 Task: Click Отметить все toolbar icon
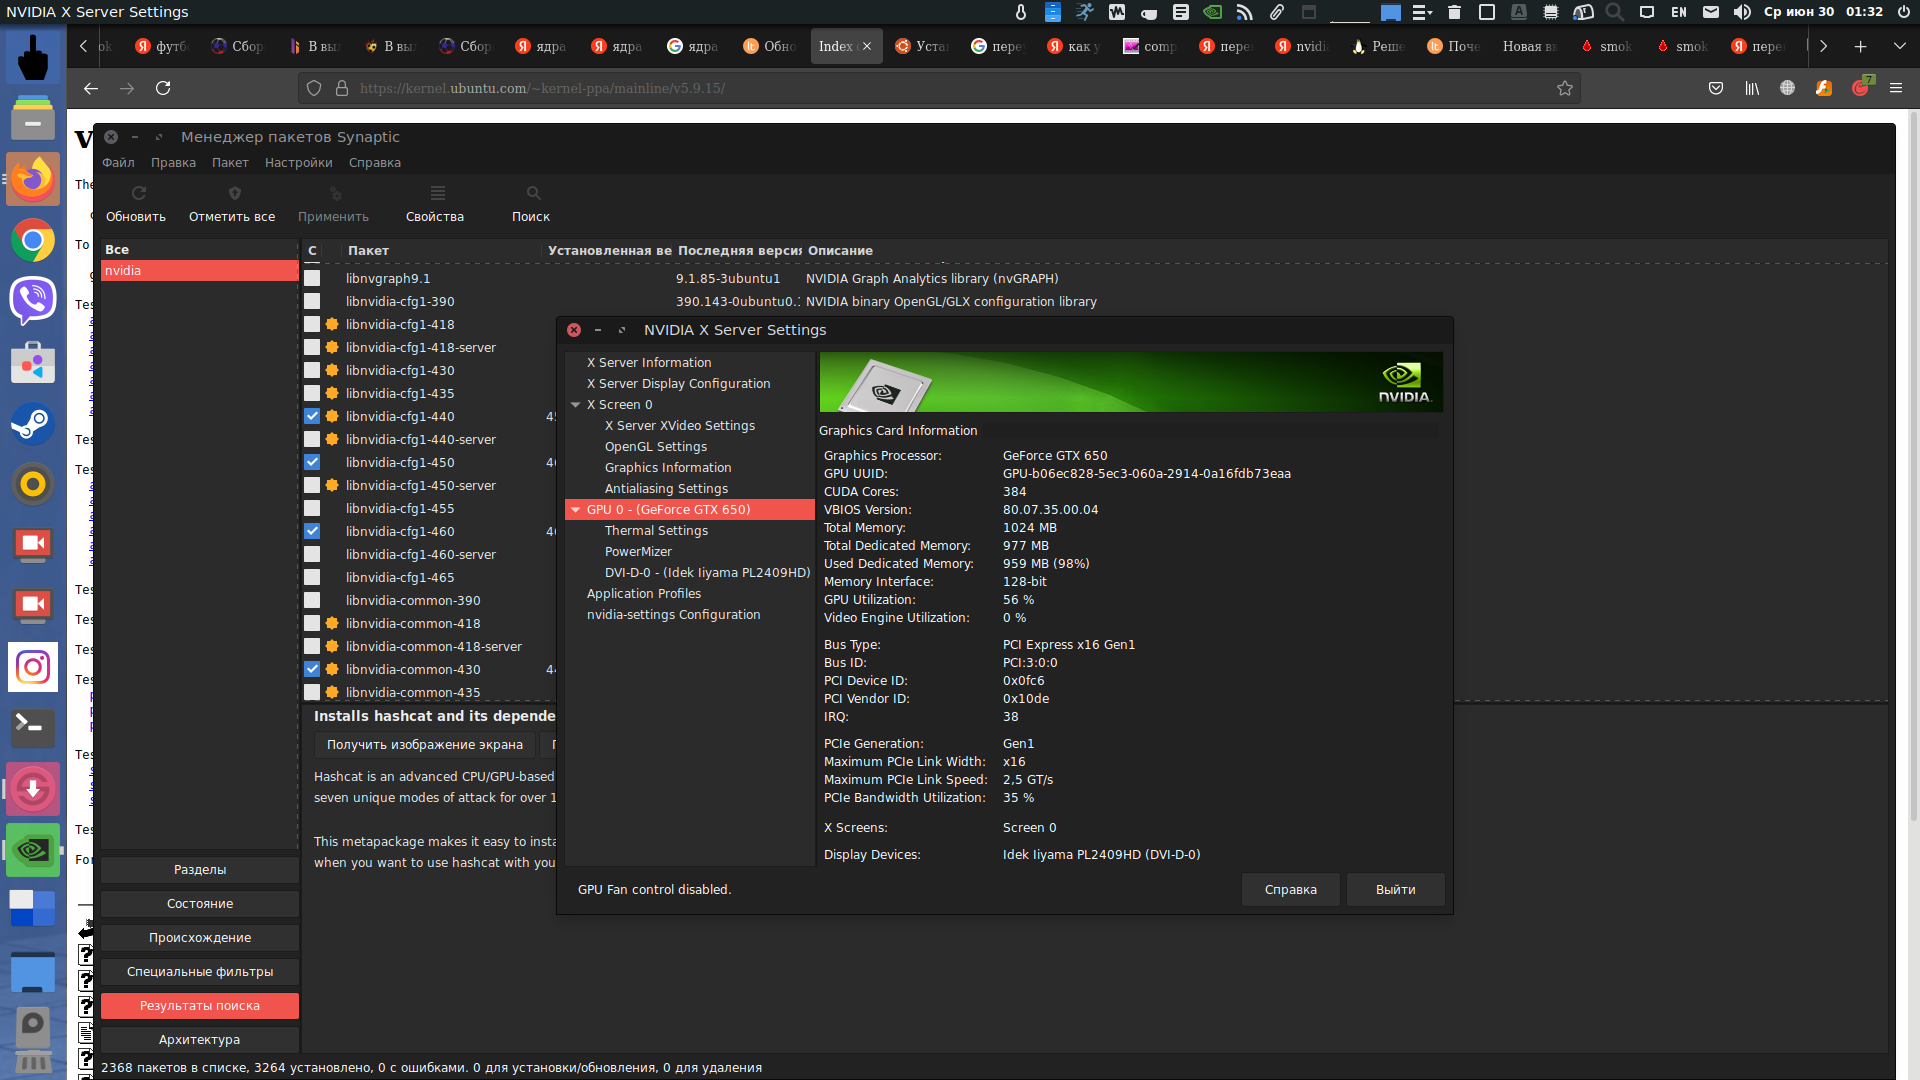click(234, 193)
